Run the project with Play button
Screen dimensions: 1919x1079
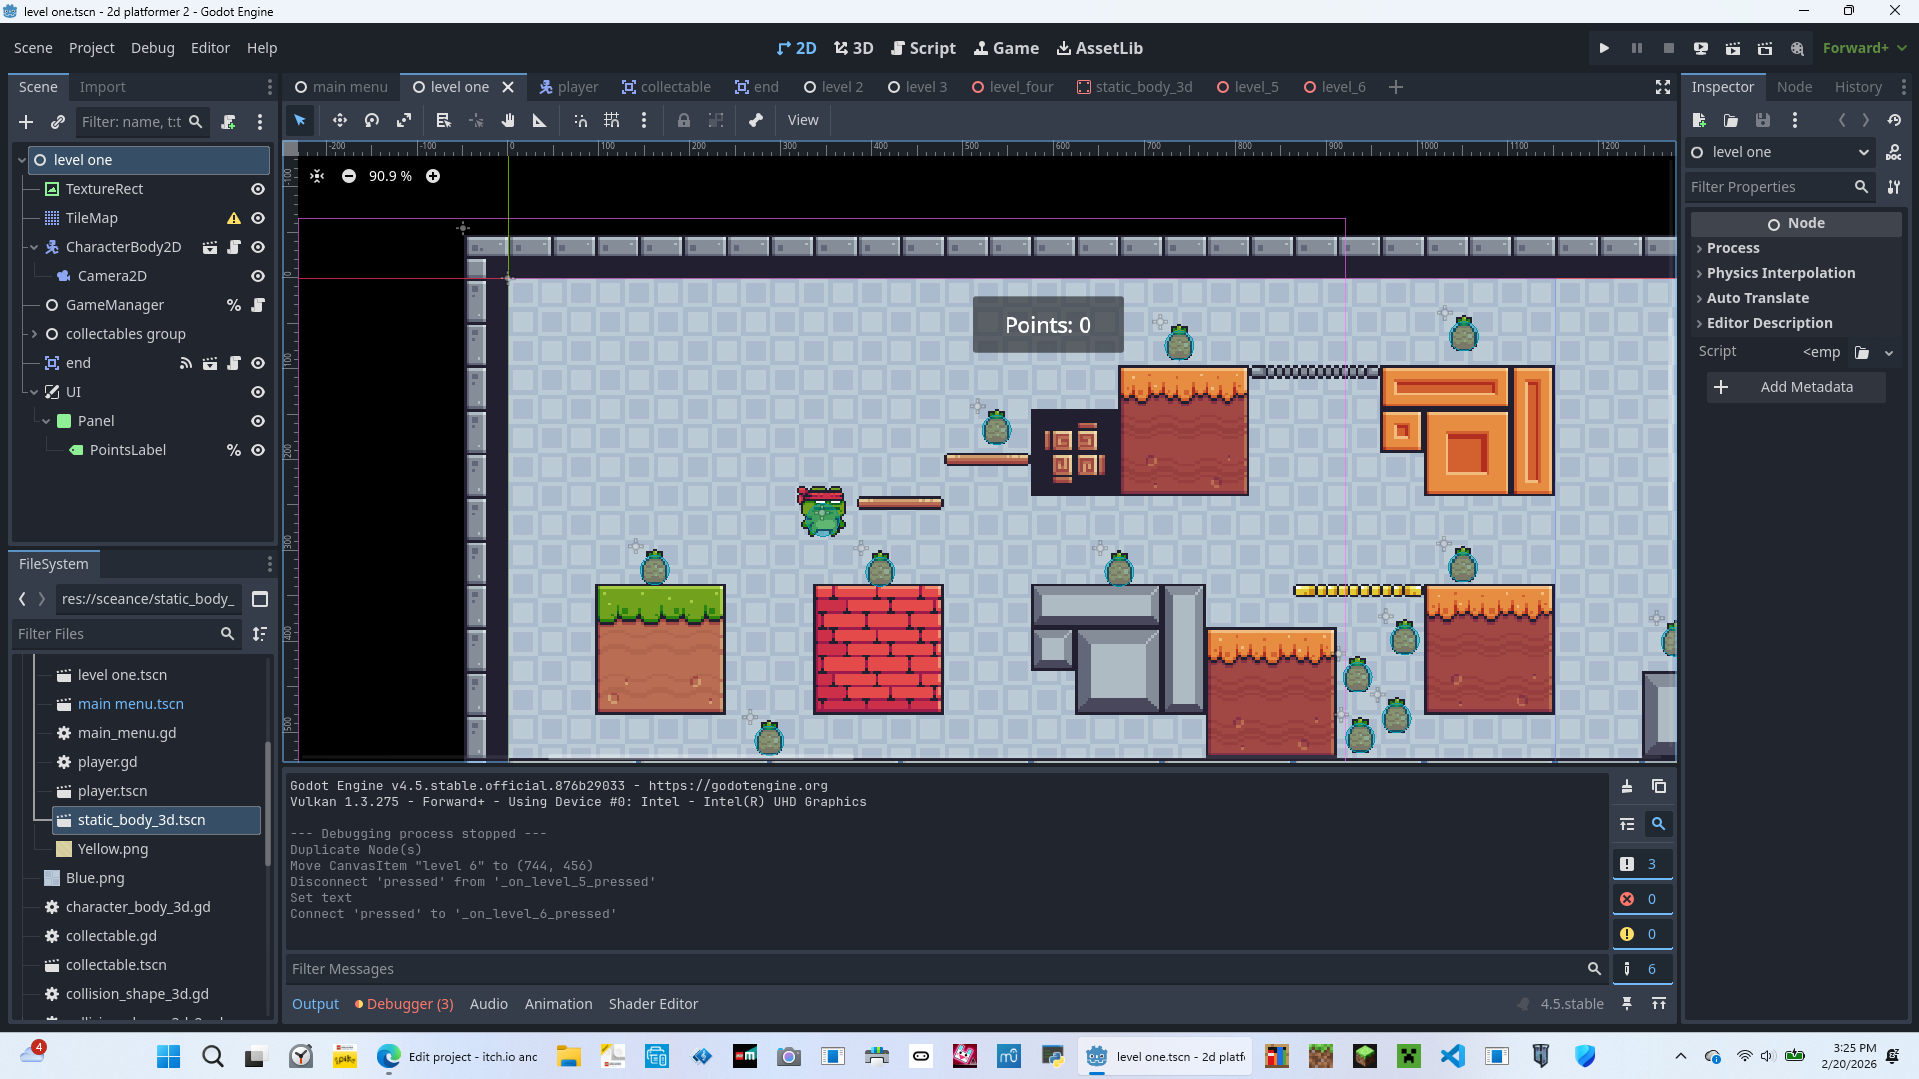tap(1604, 48)
